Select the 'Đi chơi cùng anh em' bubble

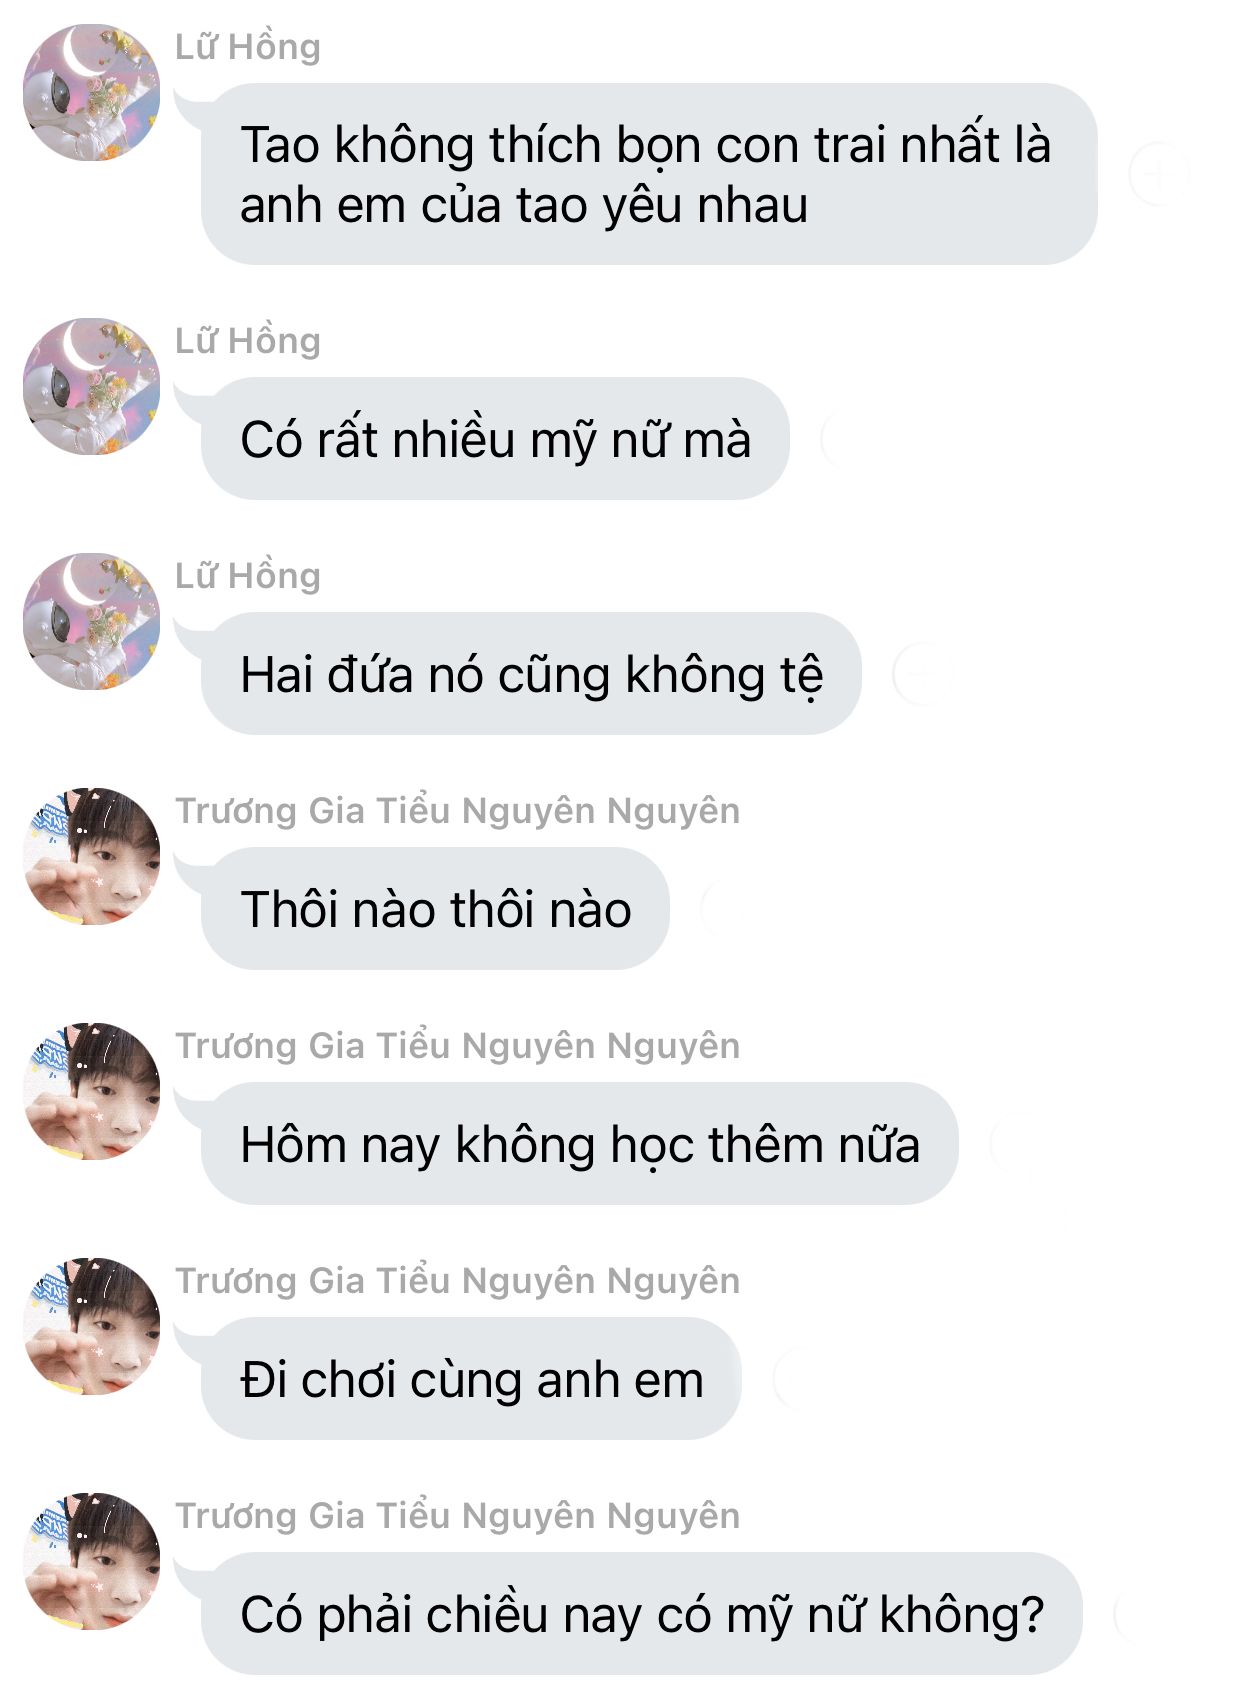click(471, 1378)
